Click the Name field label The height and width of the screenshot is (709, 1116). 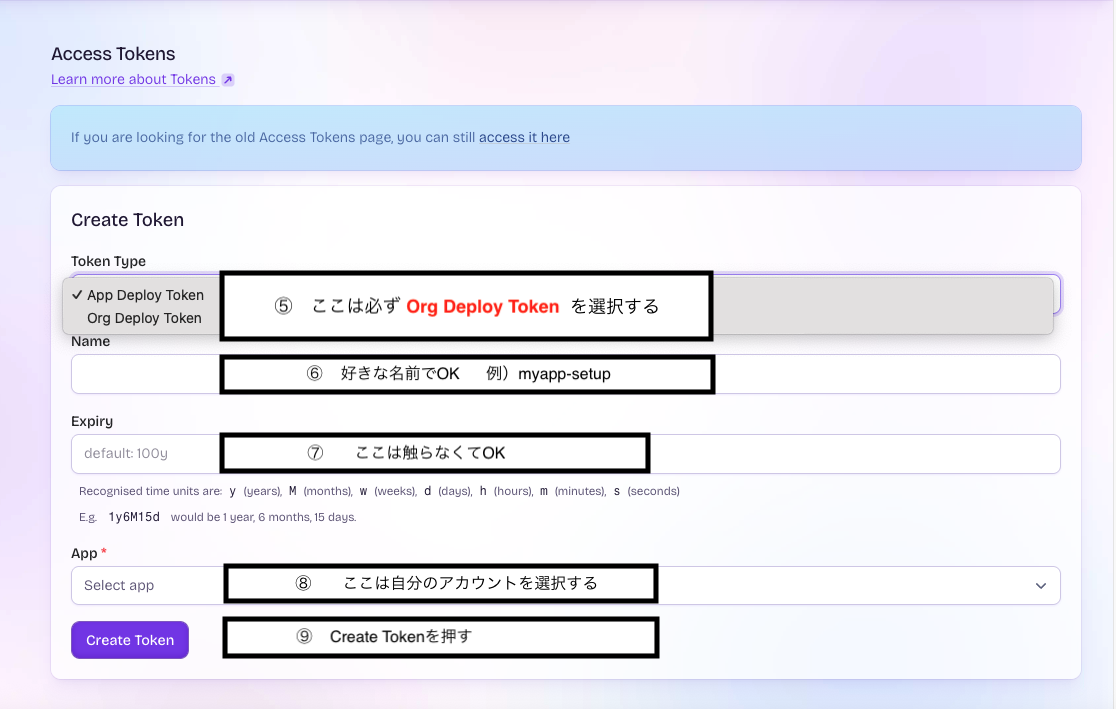click(91, 341)
